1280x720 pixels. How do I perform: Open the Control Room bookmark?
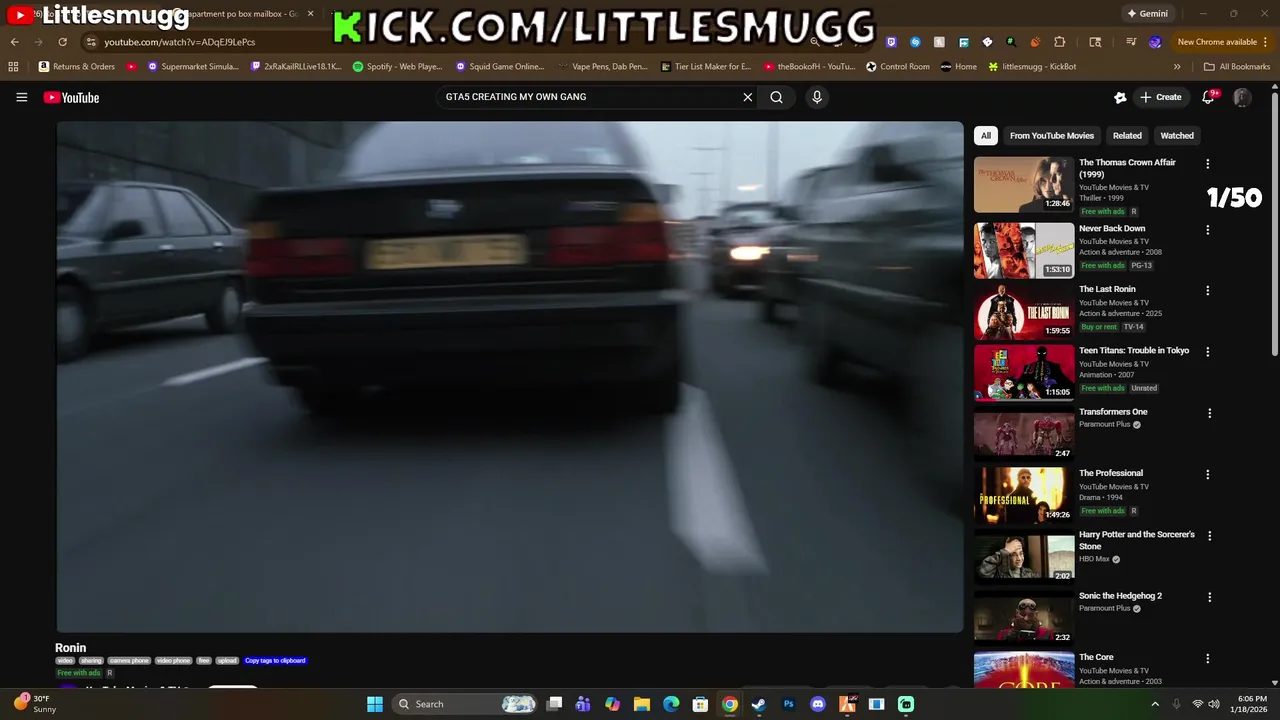pyautogui.click(x=898, y=67)
